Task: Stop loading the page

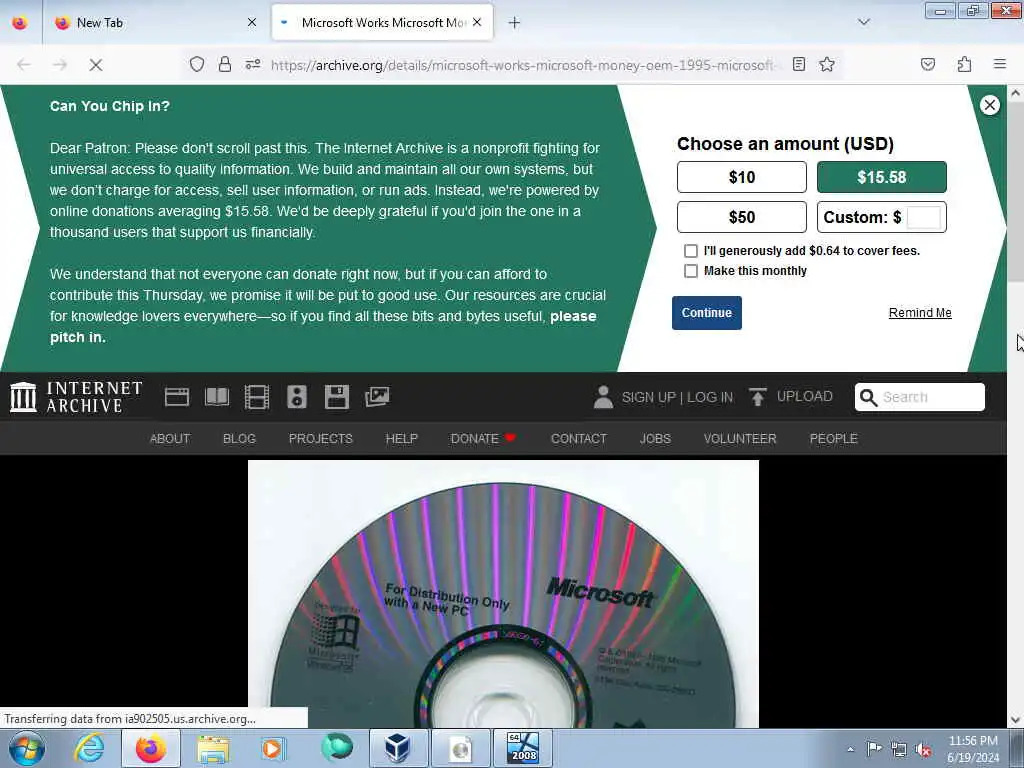Action: coord(95,65)
